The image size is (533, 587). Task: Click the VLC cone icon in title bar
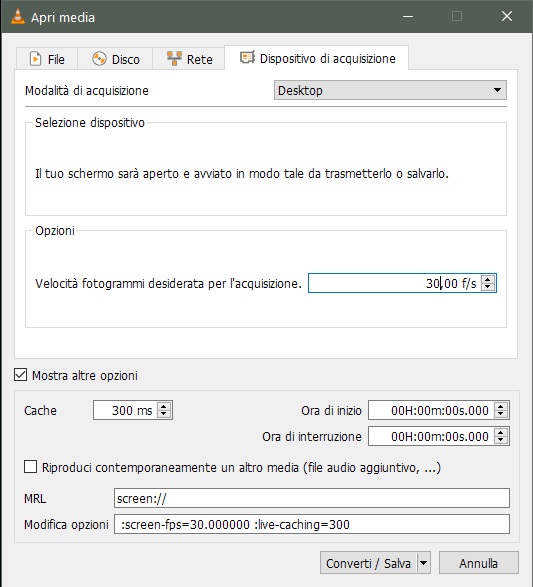pos(17,16)
